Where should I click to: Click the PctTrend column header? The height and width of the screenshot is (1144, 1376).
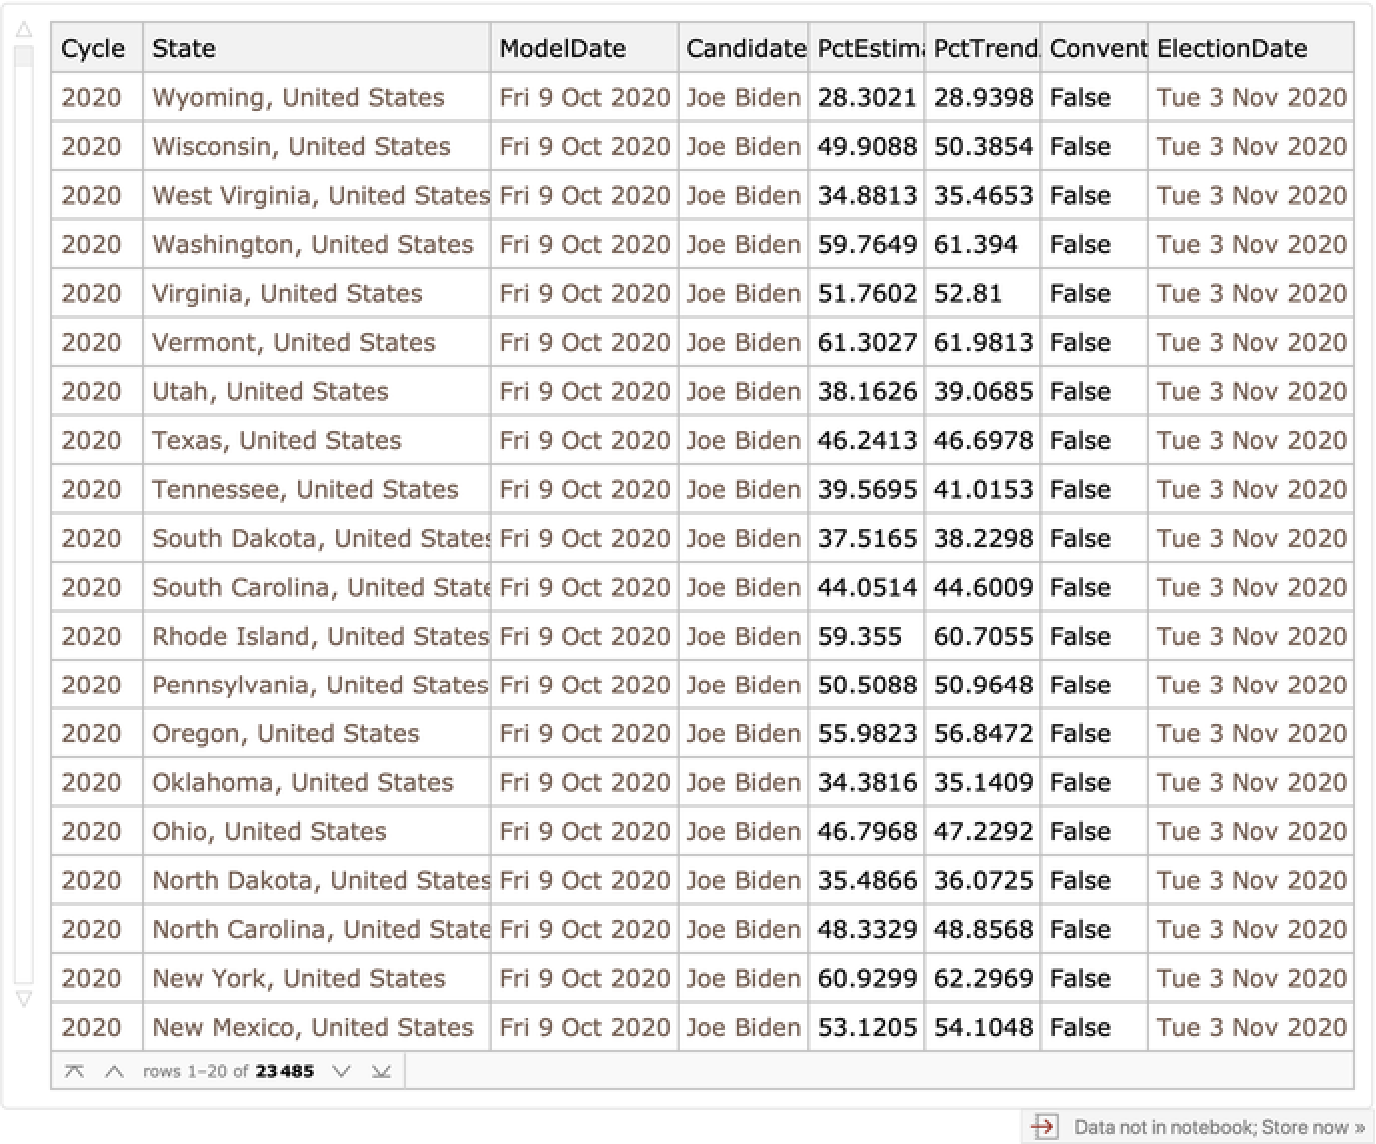click(983, 48)
